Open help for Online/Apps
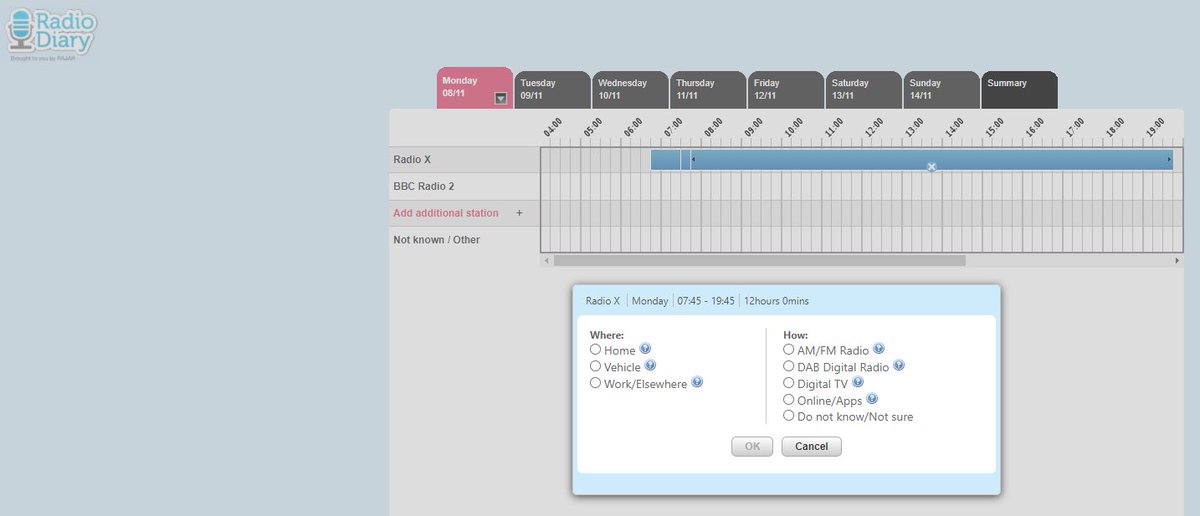Screen dimensions: 1200x516 coord(871,399)
